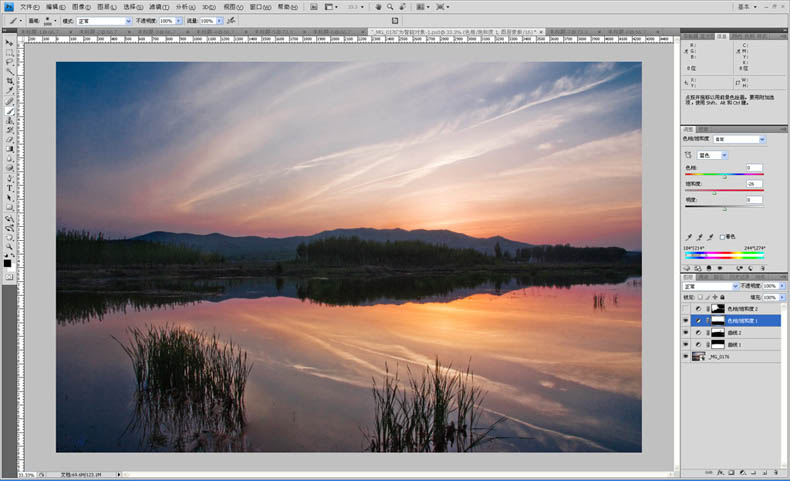Open the 文件 (File) menu
This screenshot has height=481, width=790.
point(29,7)
